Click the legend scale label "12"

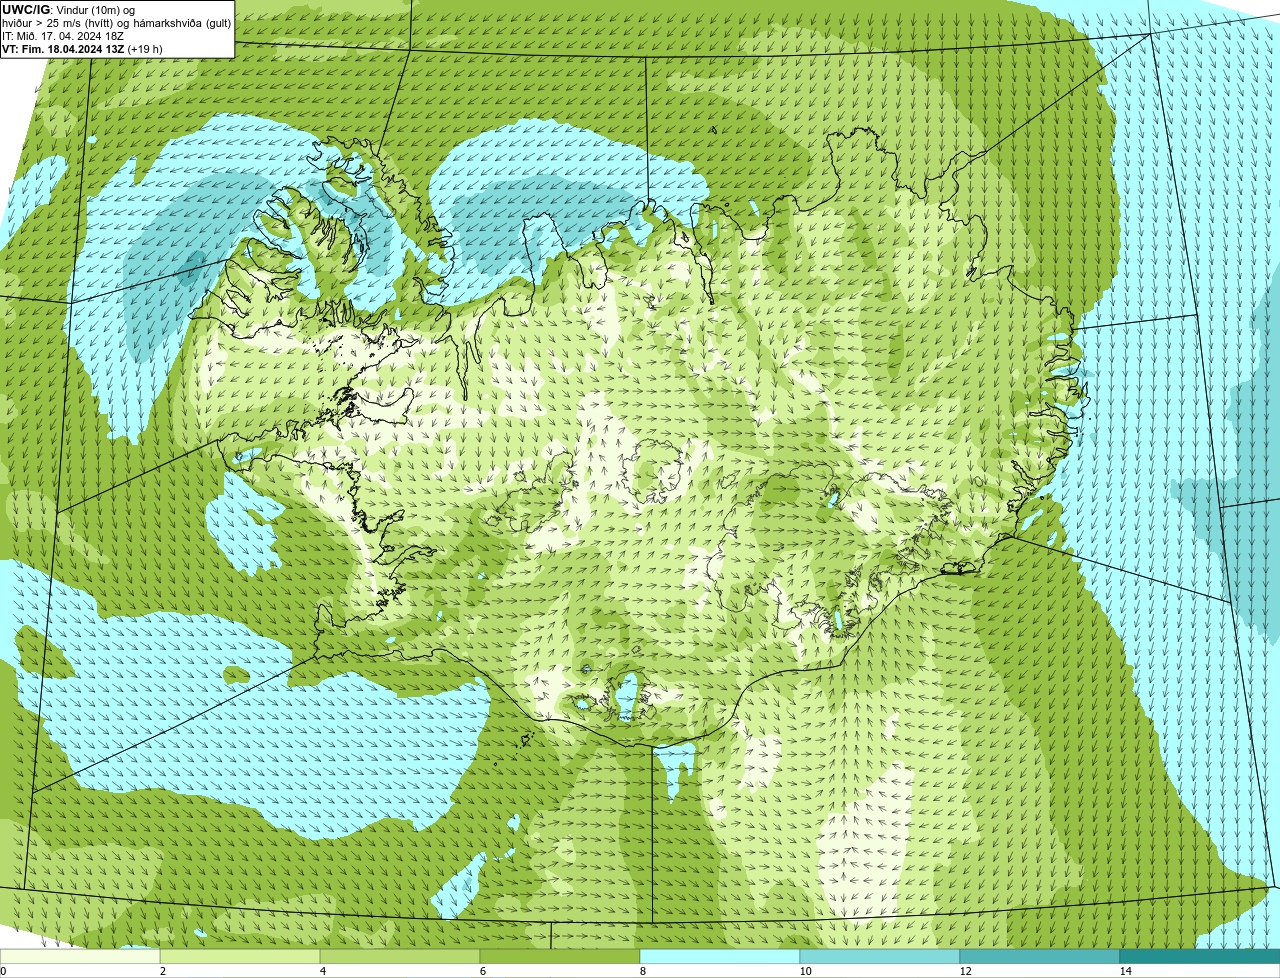(x=964, y=971)
